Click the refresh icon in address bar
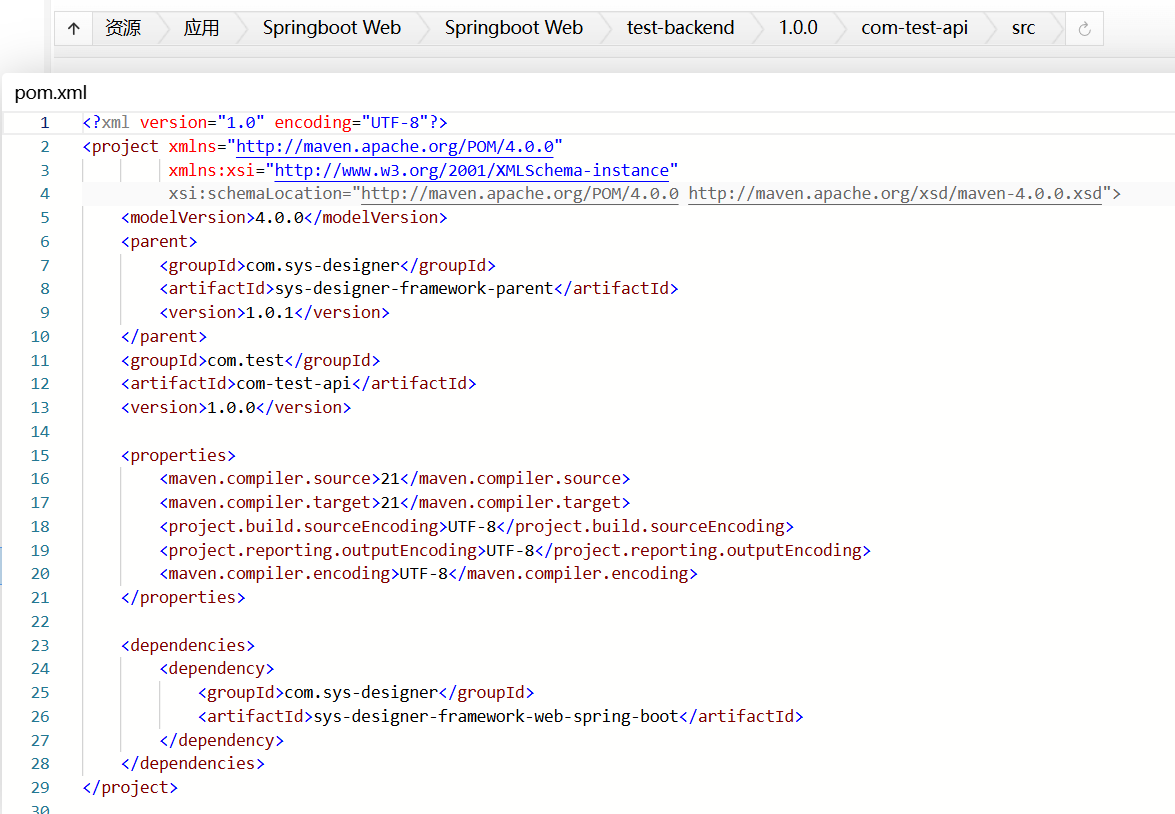This screenshot has width=1175, height=814. (x=1084, y=29)
